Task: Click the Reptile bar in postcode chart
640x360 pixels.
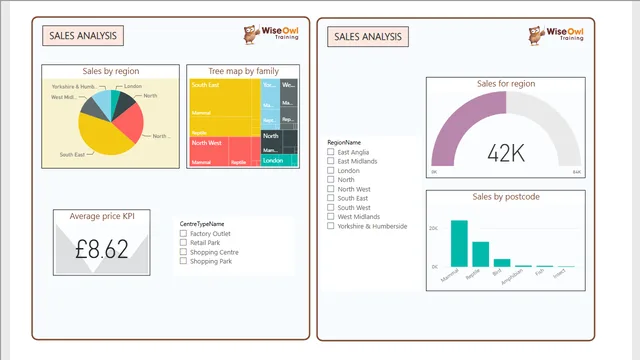Action: pos(480,254)
